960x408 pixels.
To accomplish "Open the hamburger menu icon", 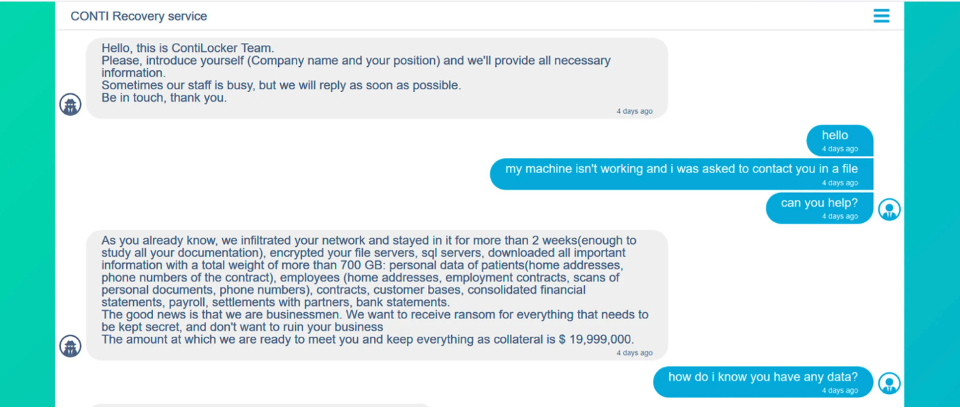I will [x=881, y=16].
